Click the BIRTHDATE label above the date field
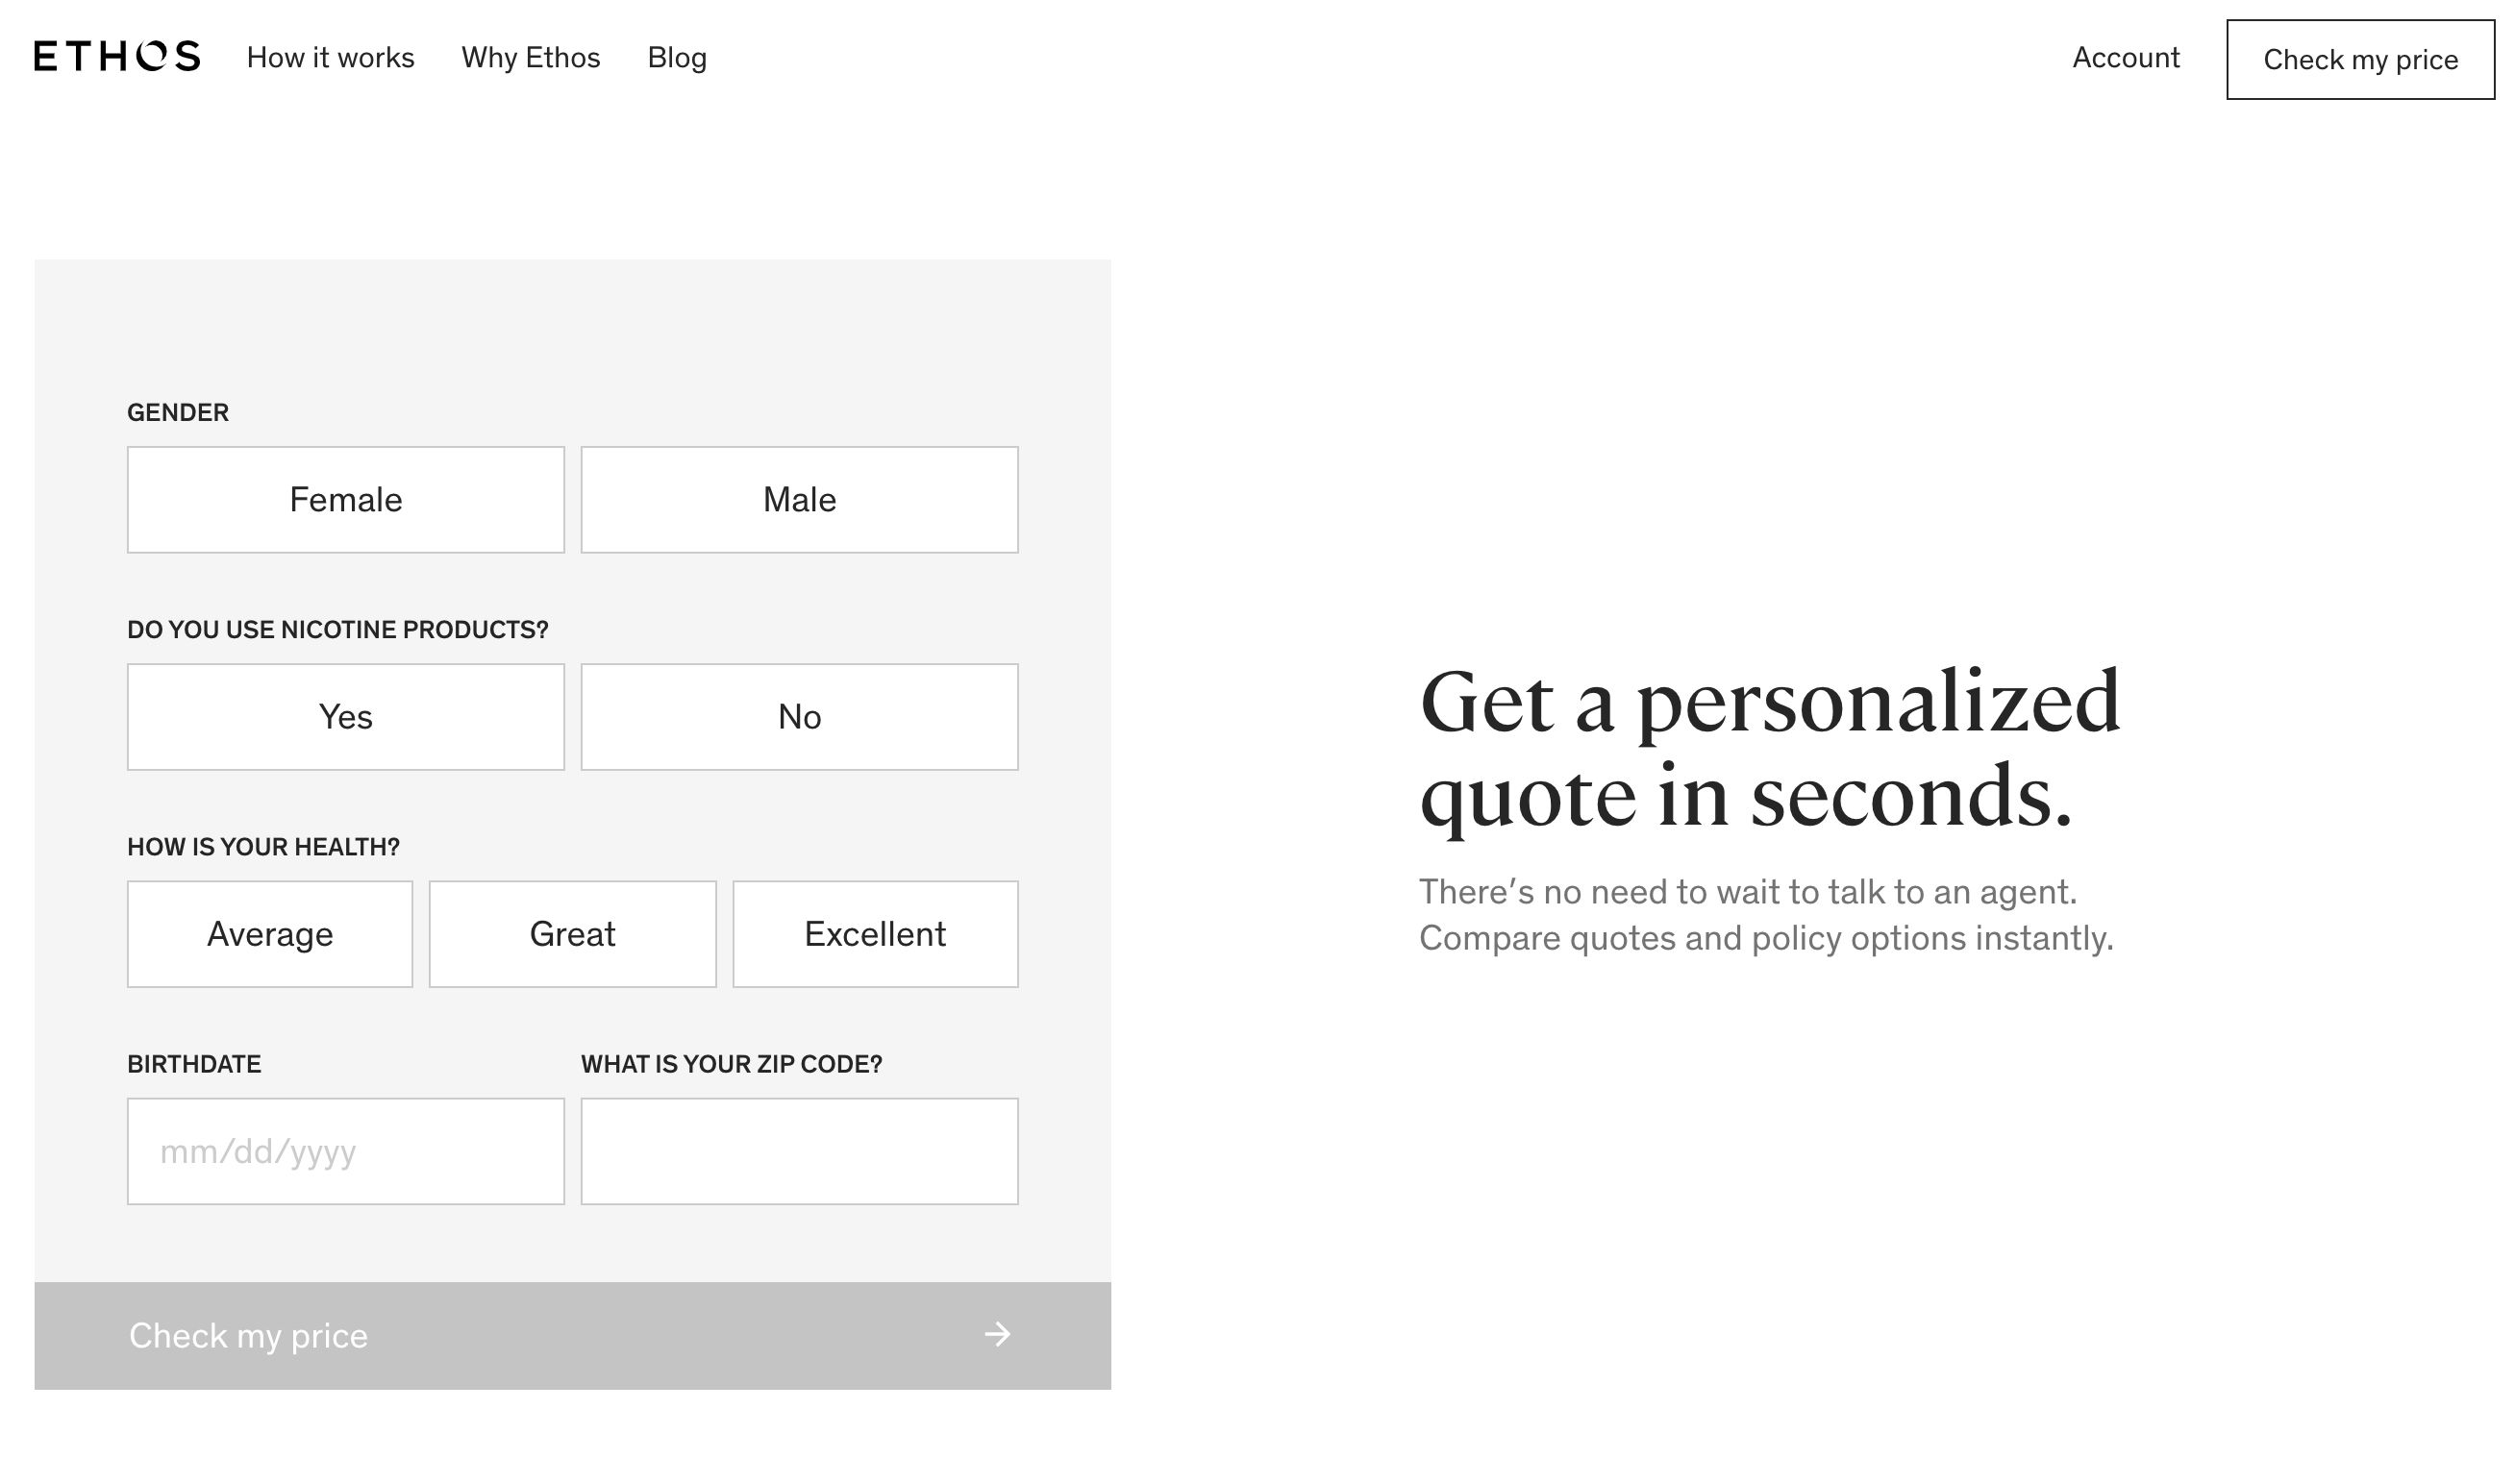 tap(192, 1063)
